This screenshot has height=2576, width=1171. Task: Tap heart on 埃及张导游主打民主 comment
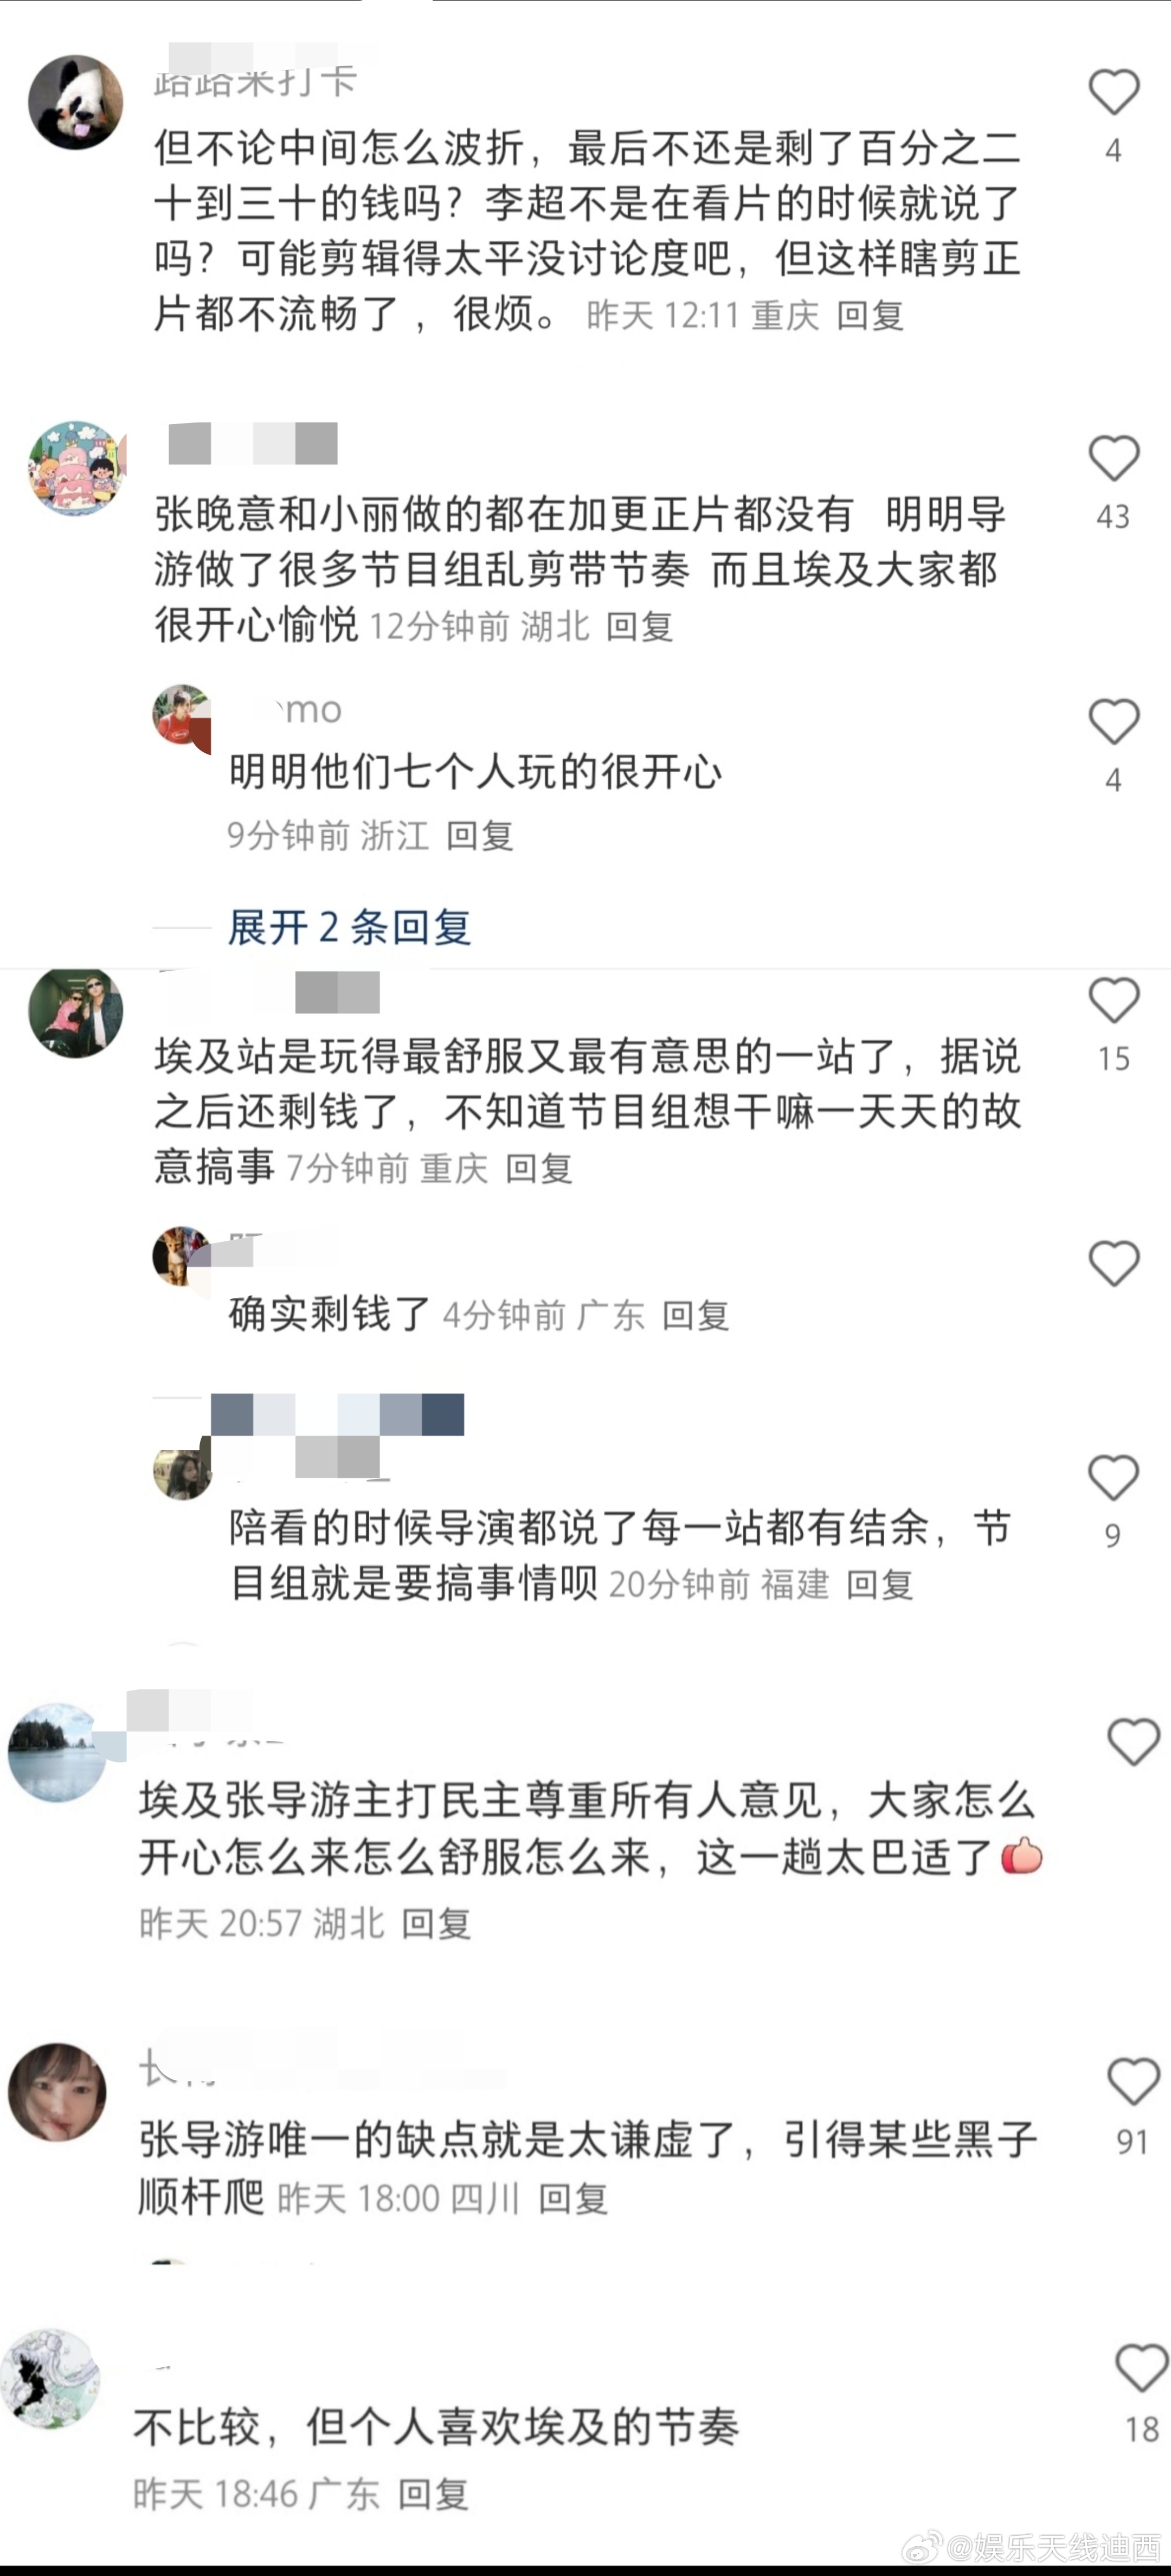coord(1133,1742)
